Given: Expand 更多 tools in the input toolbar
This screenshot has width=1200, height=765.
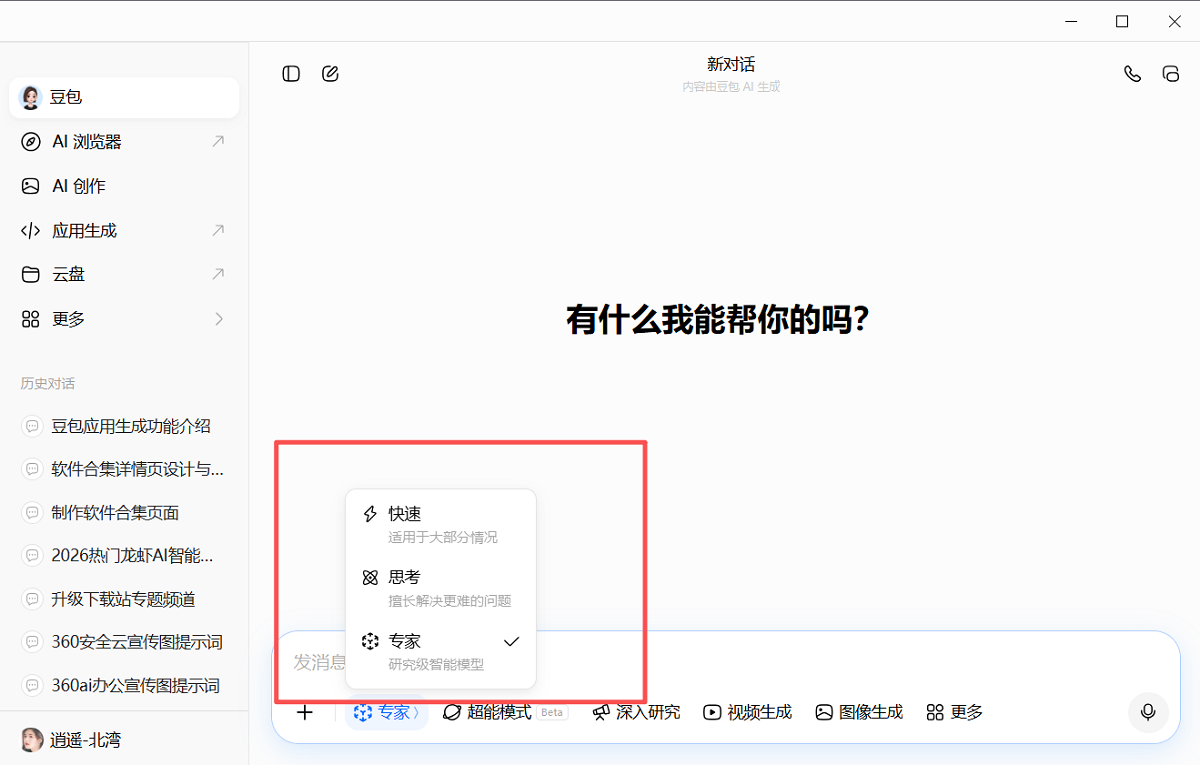Looking at the screenshot, I should pos(955,712).
